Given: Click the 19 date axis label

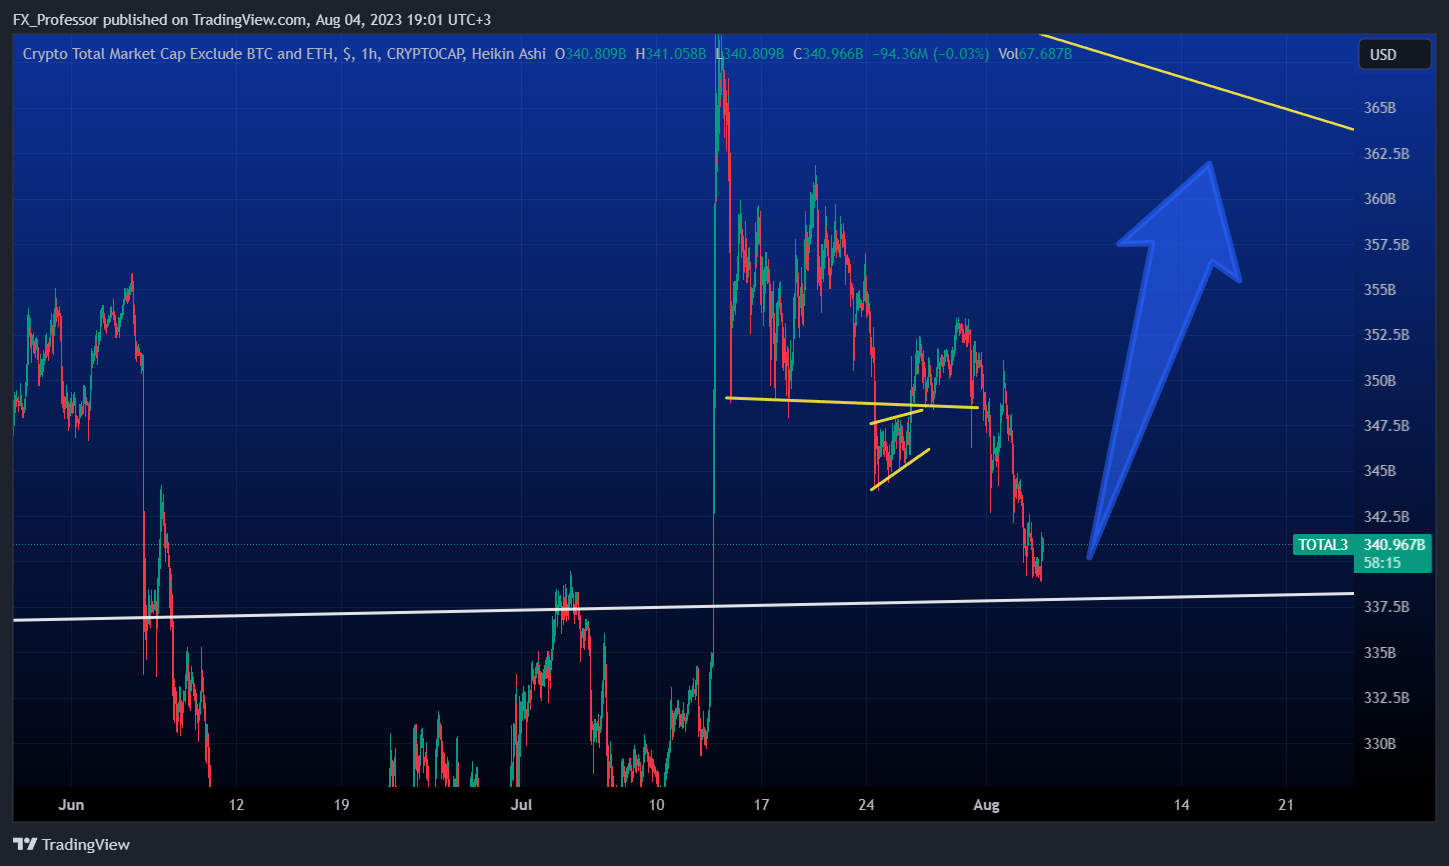Looking at the screenshot, I should (341, 805).
